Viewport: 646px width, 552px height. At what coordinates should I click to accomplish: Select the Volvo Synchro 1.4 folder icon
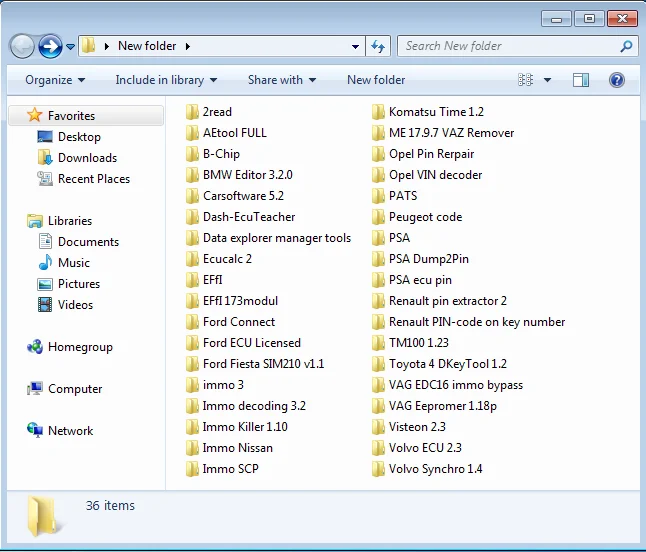coord(378,469)
